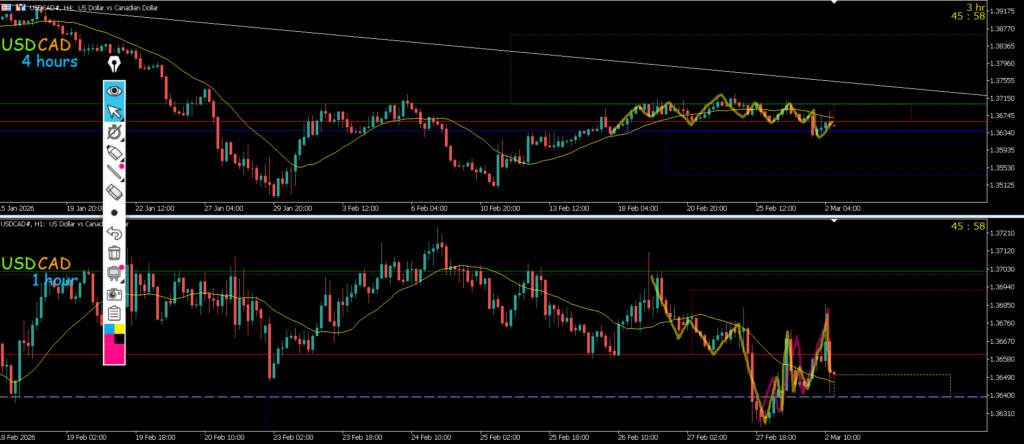Toggle the eye visibility tool
The height and width of the screenshot is (444, 1024).
click(x=114, y=91)
